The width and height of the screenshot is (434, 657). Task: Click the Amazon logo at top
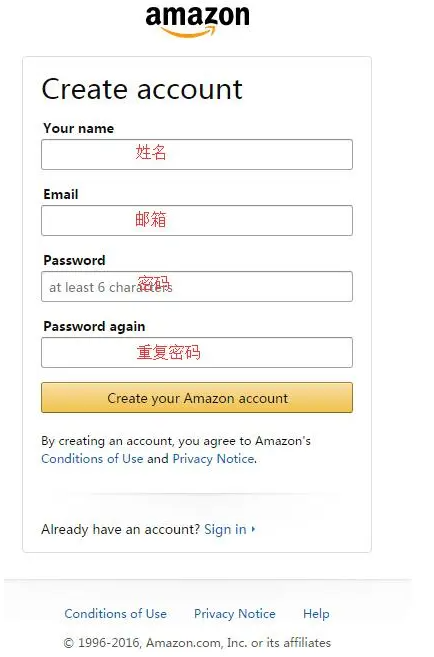[197, 22]
